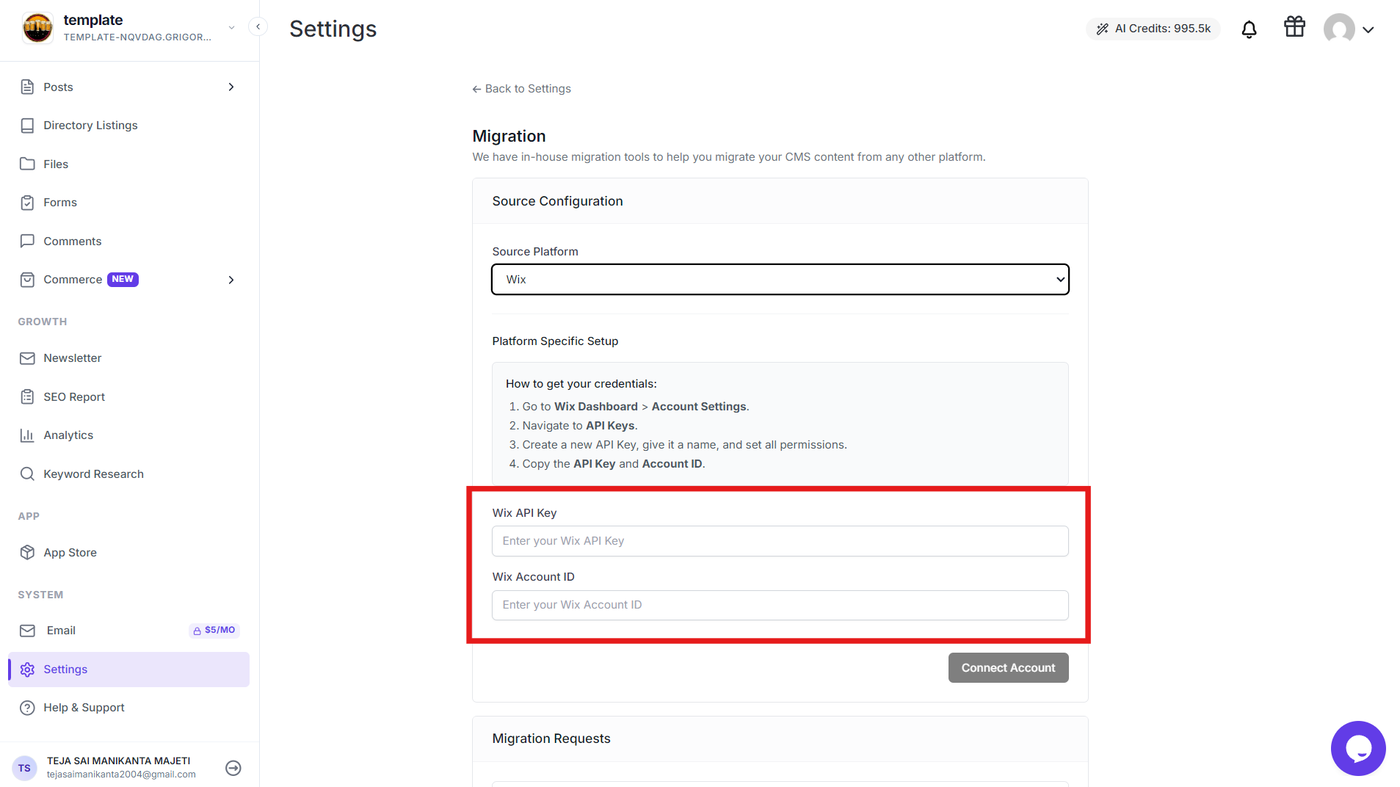Click the Back to Settings link
This screenshot has height=787, width=1400.
point(521,89)
